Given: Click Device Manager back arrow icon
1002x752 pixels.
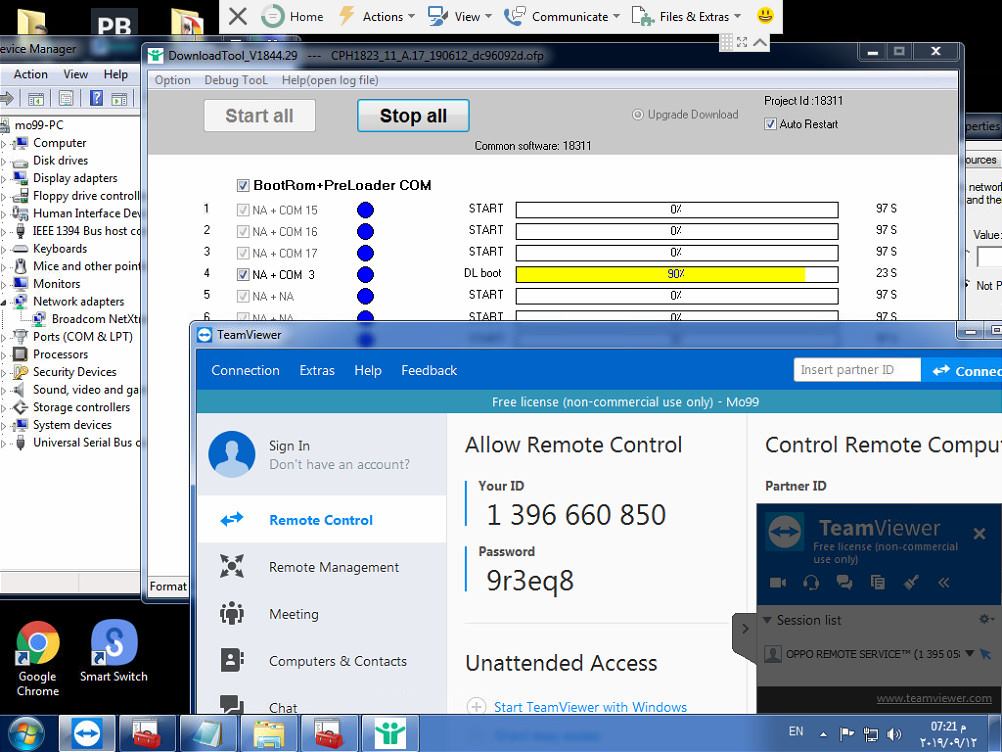Looking at the screenshot, I should coord(7,98).
